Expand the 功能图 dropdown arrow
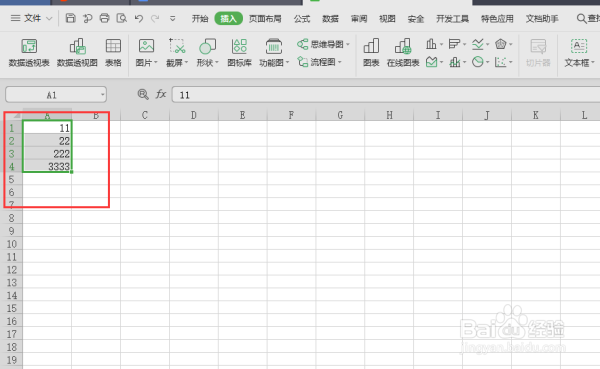The height and width of the screenshot is (369, 600). coord(287,62)
